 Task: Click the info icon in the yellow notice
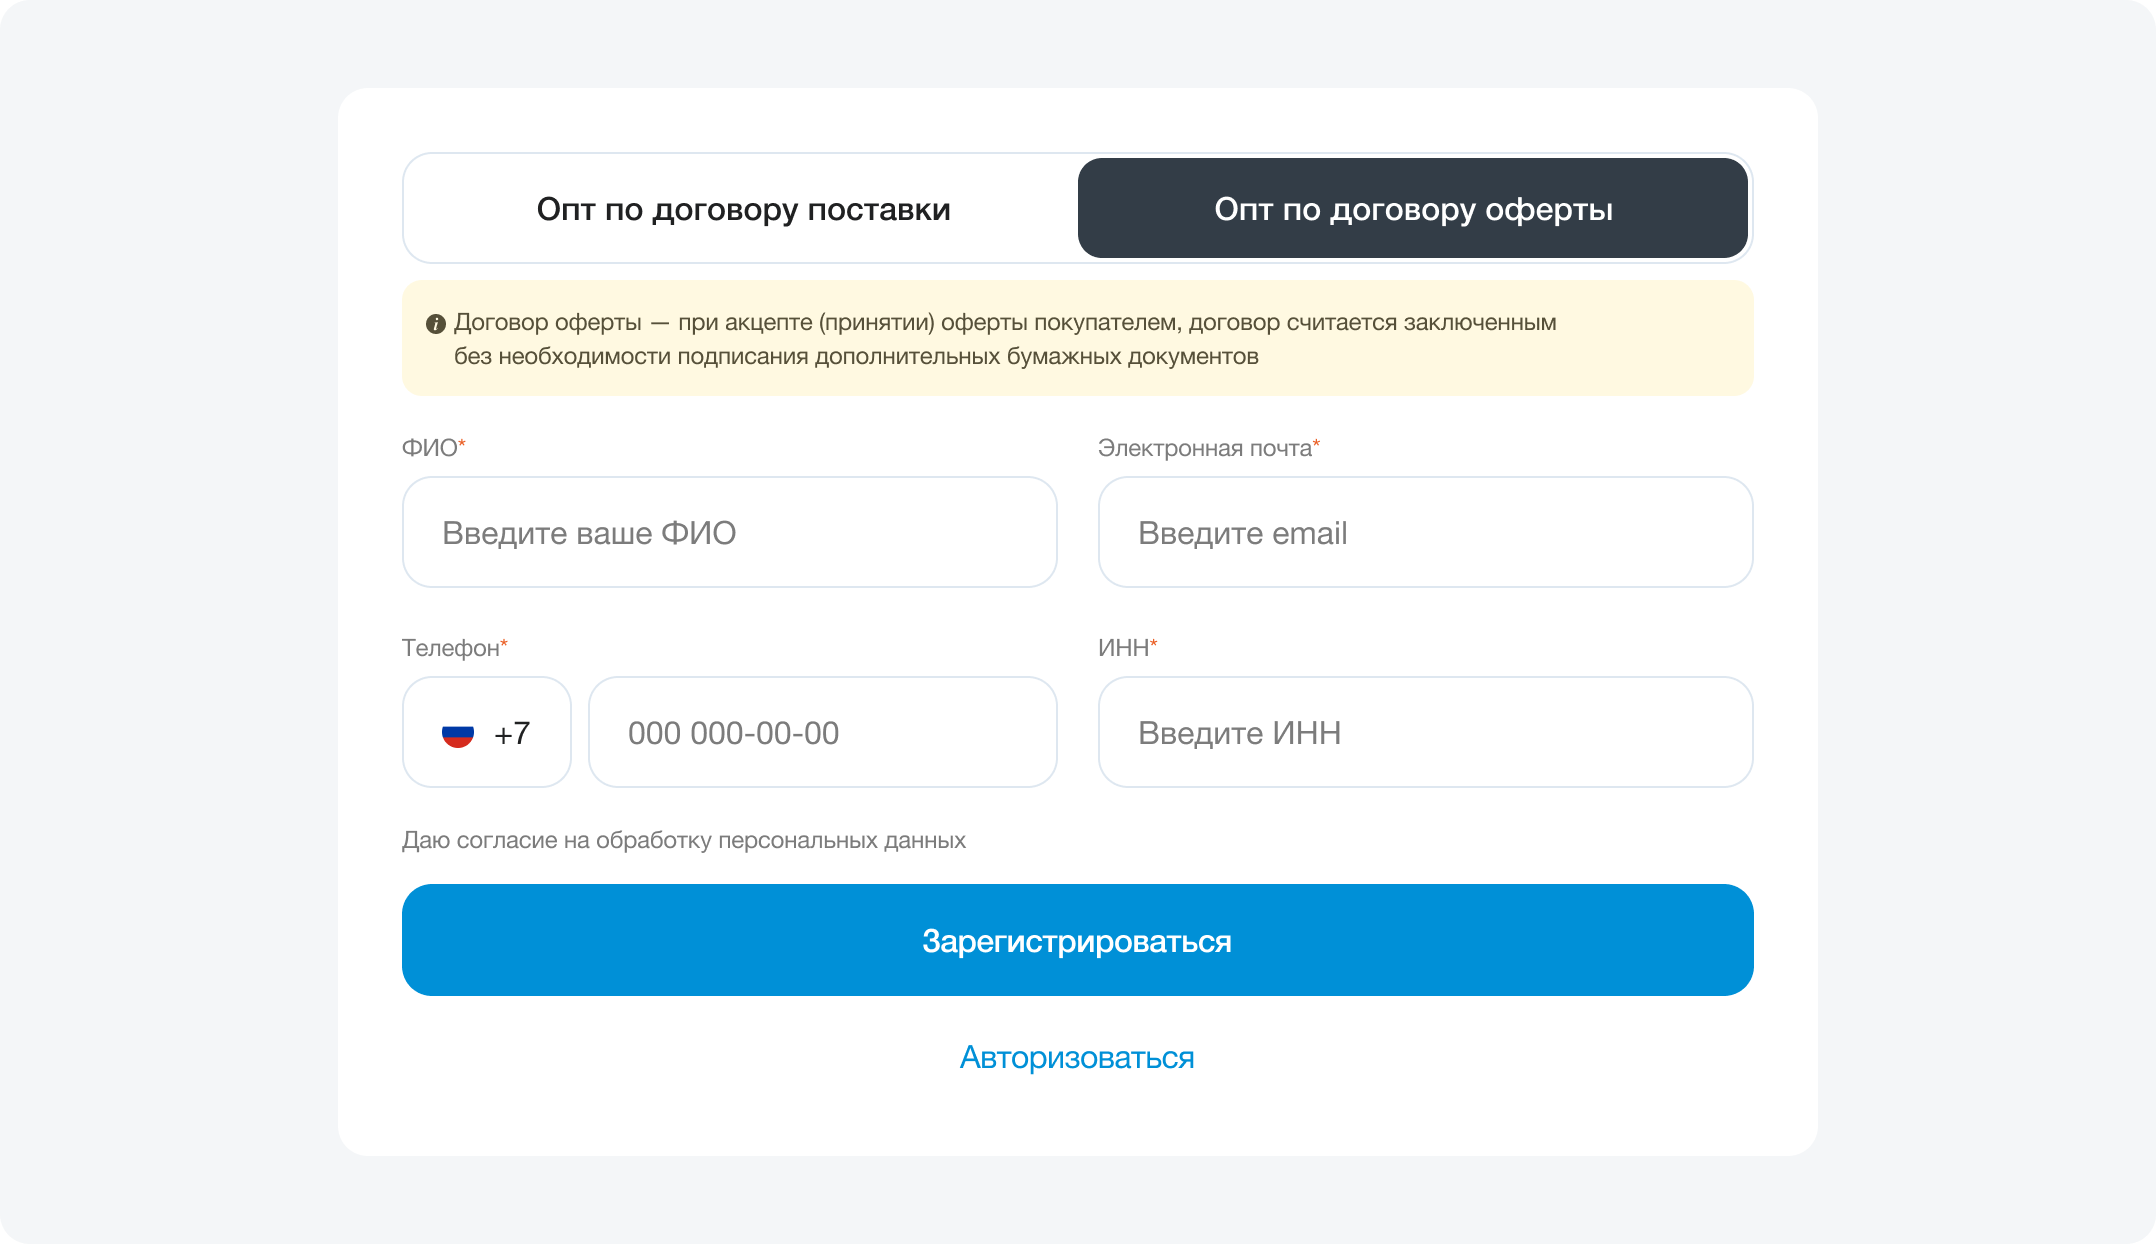click(436, 324)
